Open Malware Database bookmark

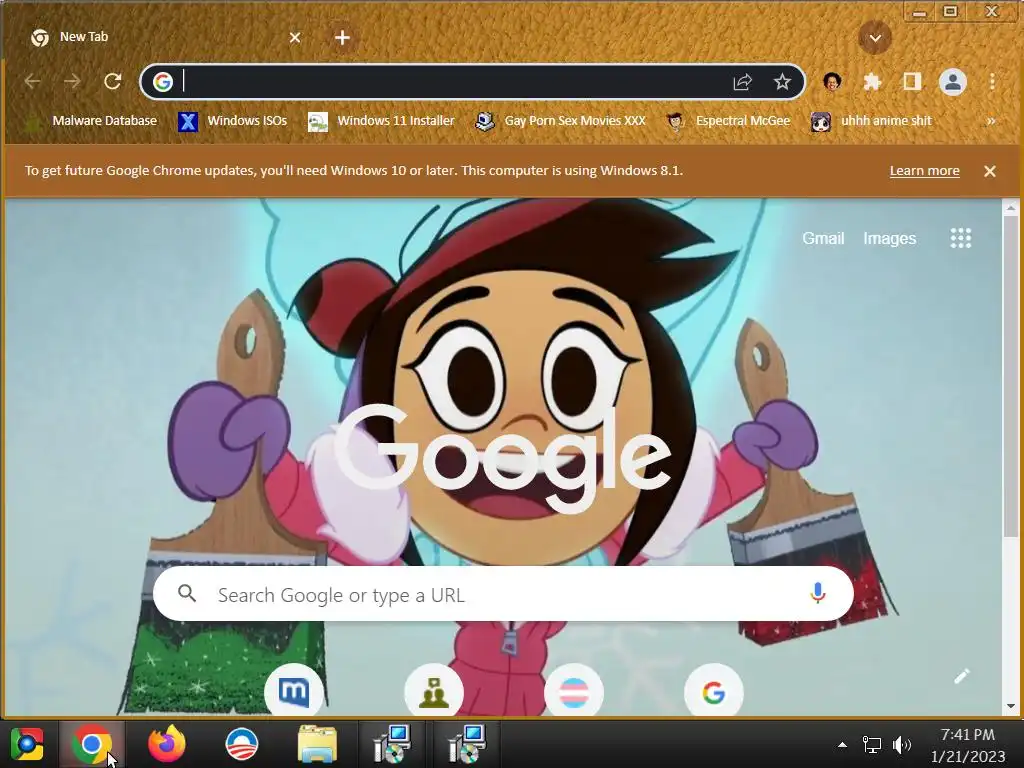89,121
